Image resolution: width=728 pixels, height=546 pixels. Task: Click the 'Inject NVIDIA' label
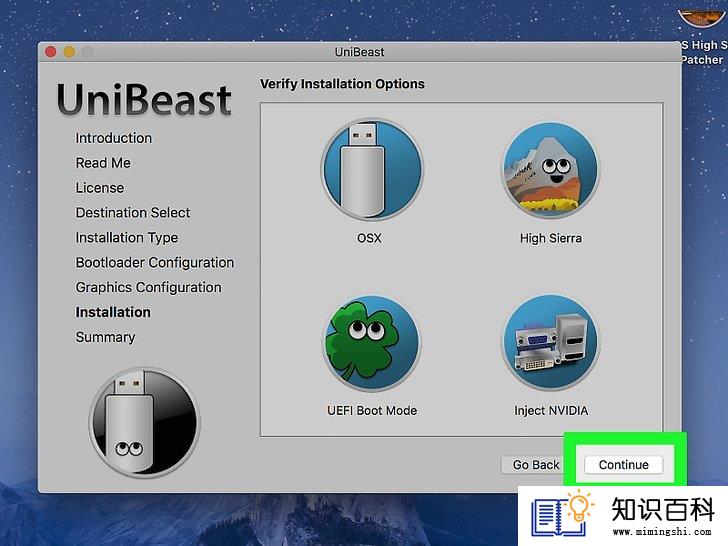point(551,410)
